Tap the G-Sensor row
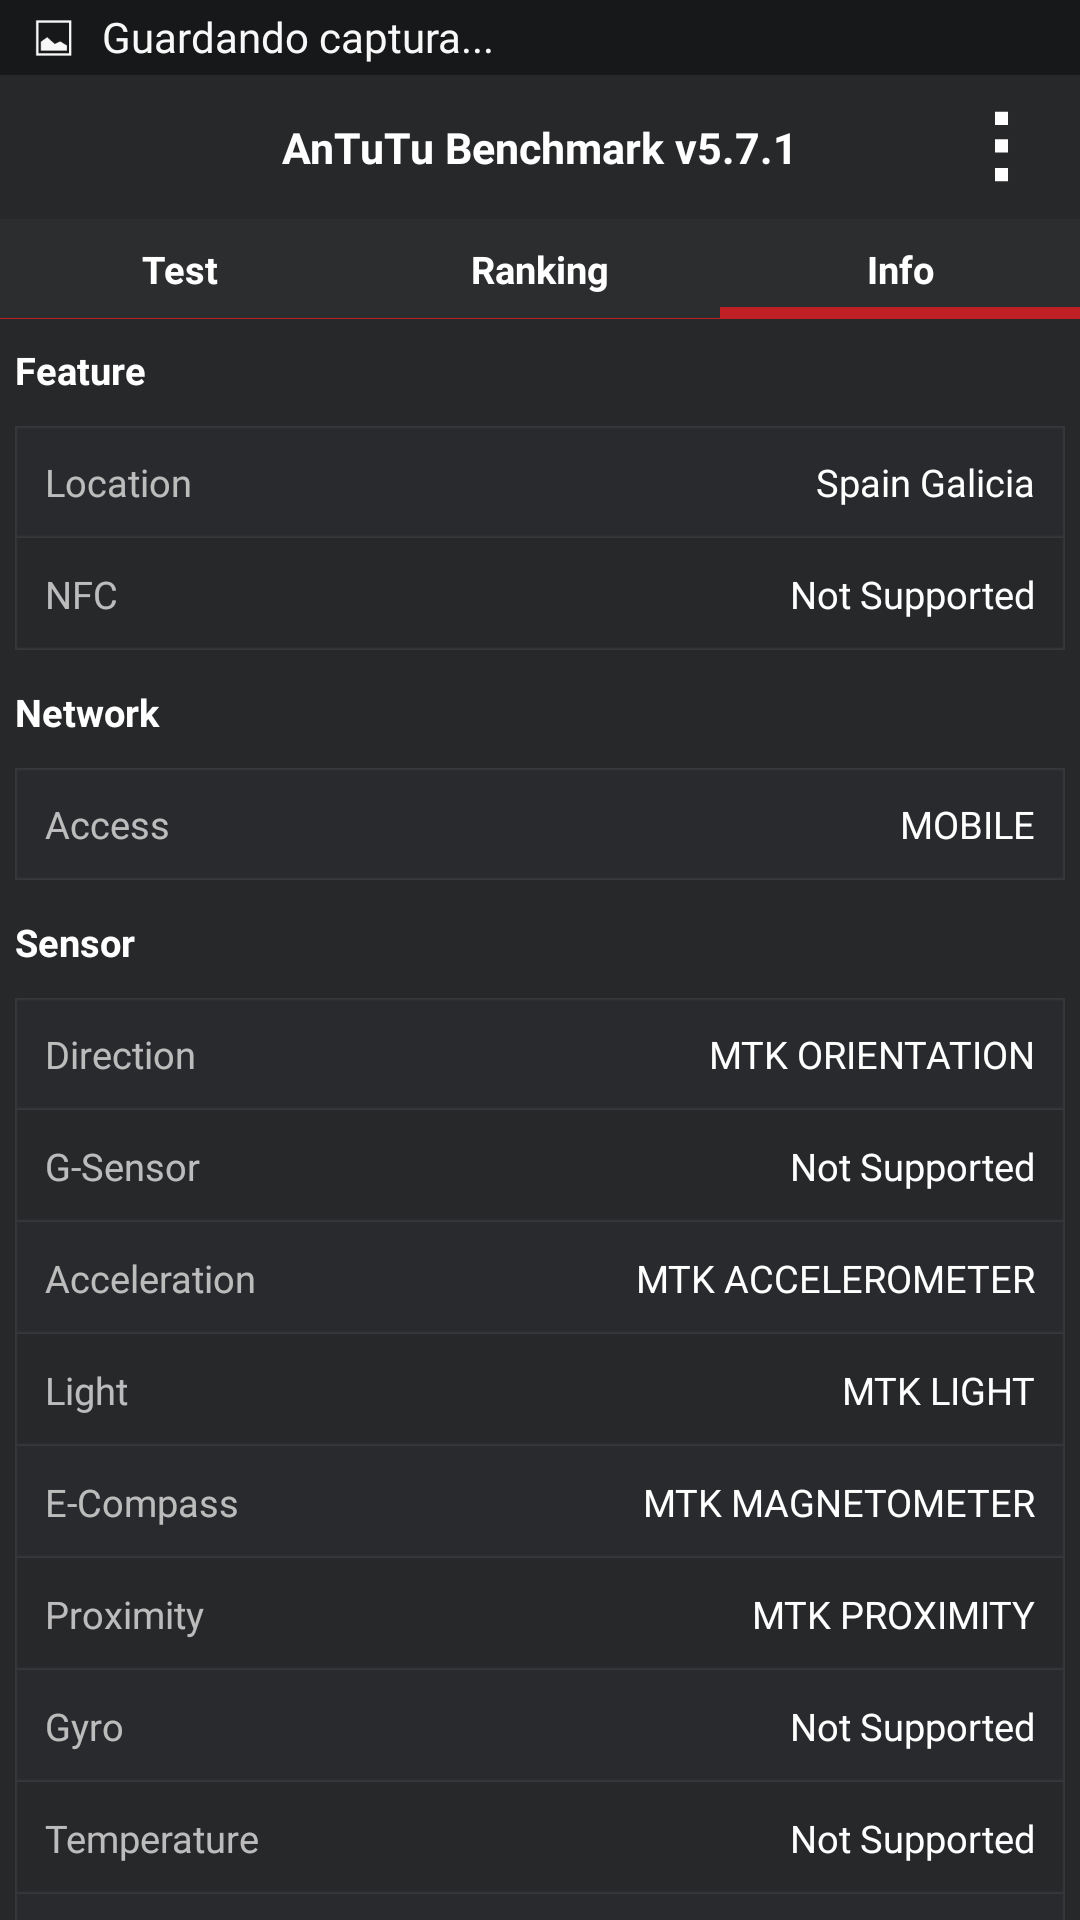Image resolution: width=1080 pixels, height=1920 pixels. point(540,1168)
